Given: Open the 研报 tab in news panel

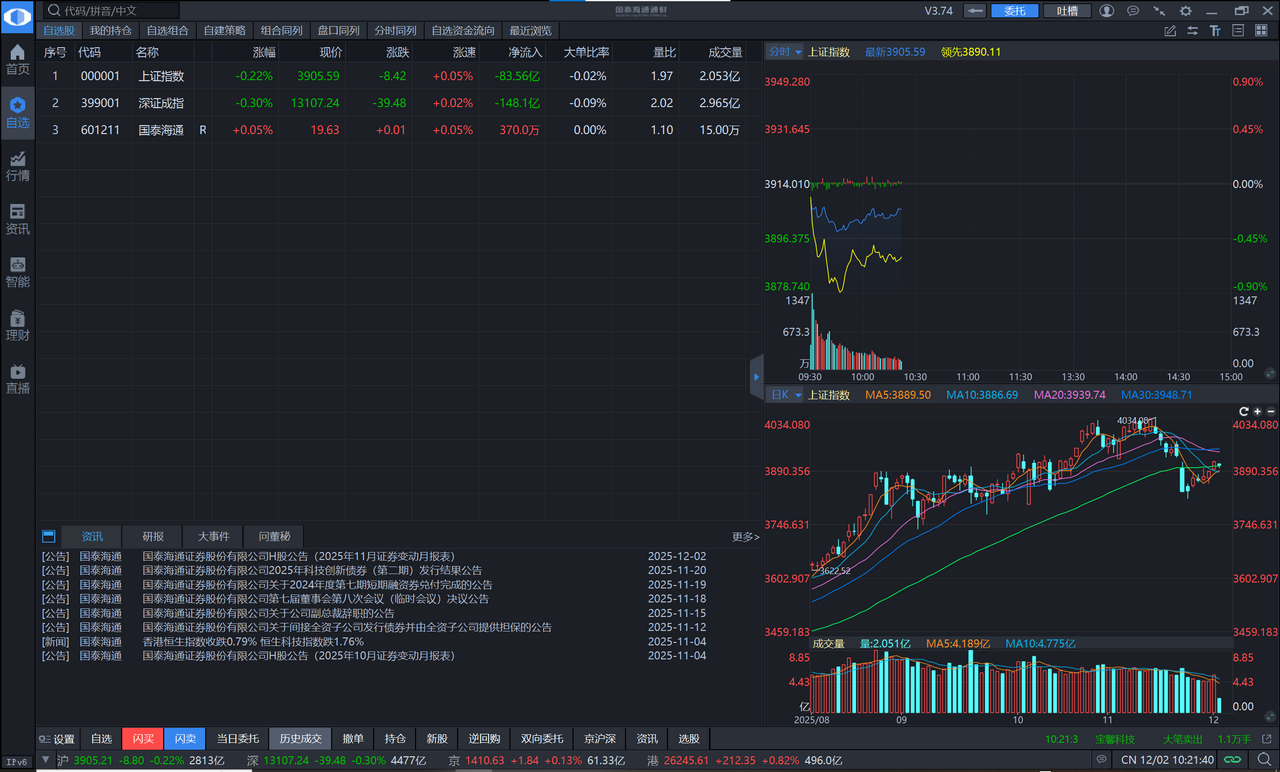Looking at the screenshot, I should tap(151, 536).
